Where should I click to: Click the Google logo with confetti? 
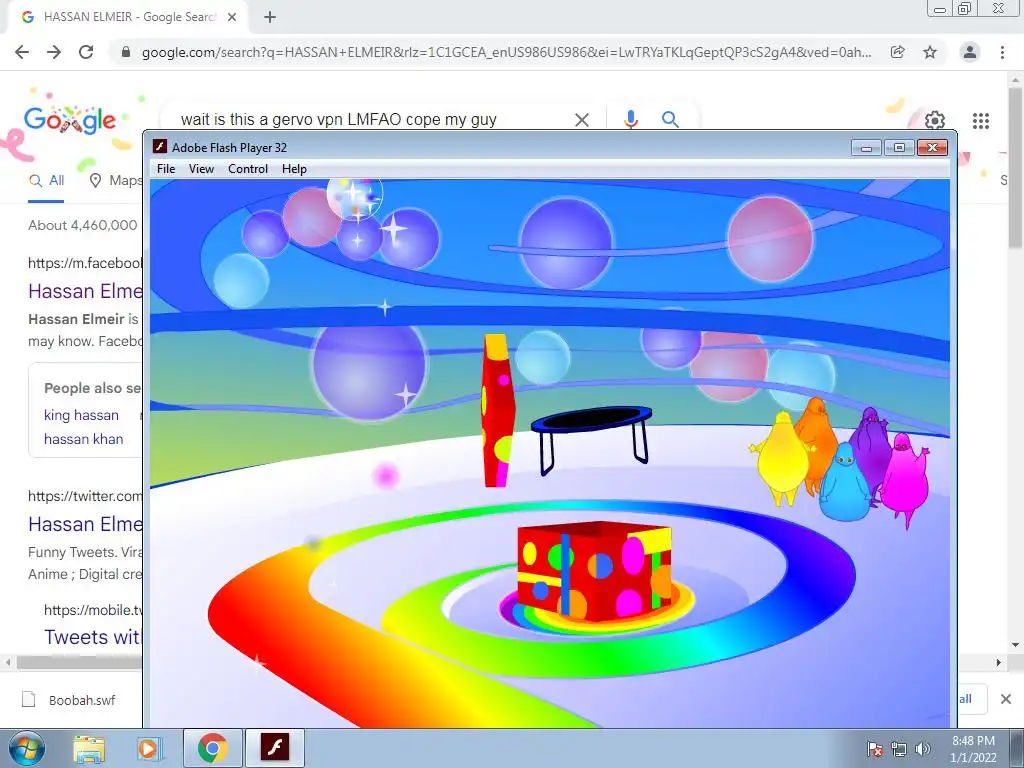click(x=70, y=120)
